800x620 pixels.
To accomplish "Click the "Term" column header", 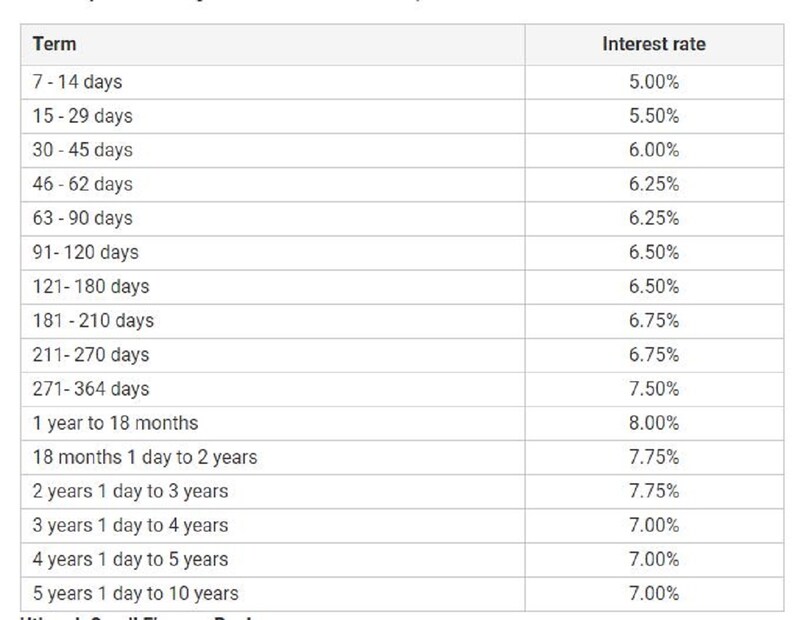I will pos(54,44).
